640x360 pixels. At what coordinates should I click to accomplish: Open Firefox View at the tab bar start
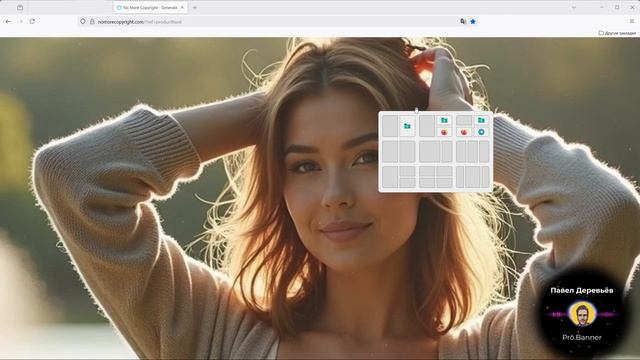point(20,7)
